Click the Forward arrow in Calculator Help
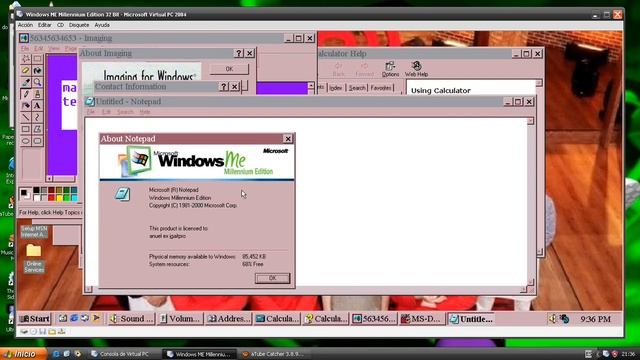640x360 pixels. (364, 69)
